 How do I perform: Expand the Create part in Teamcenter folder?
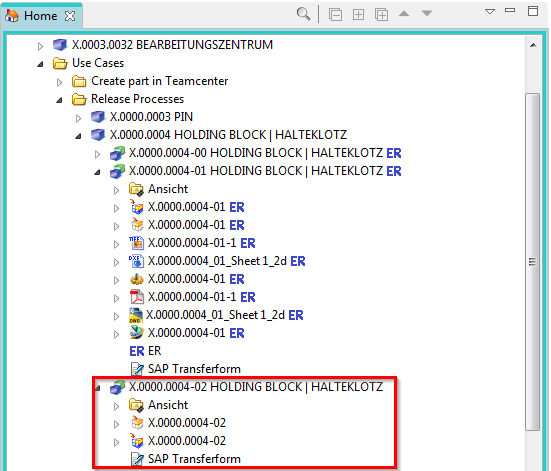tap(59, 82)
